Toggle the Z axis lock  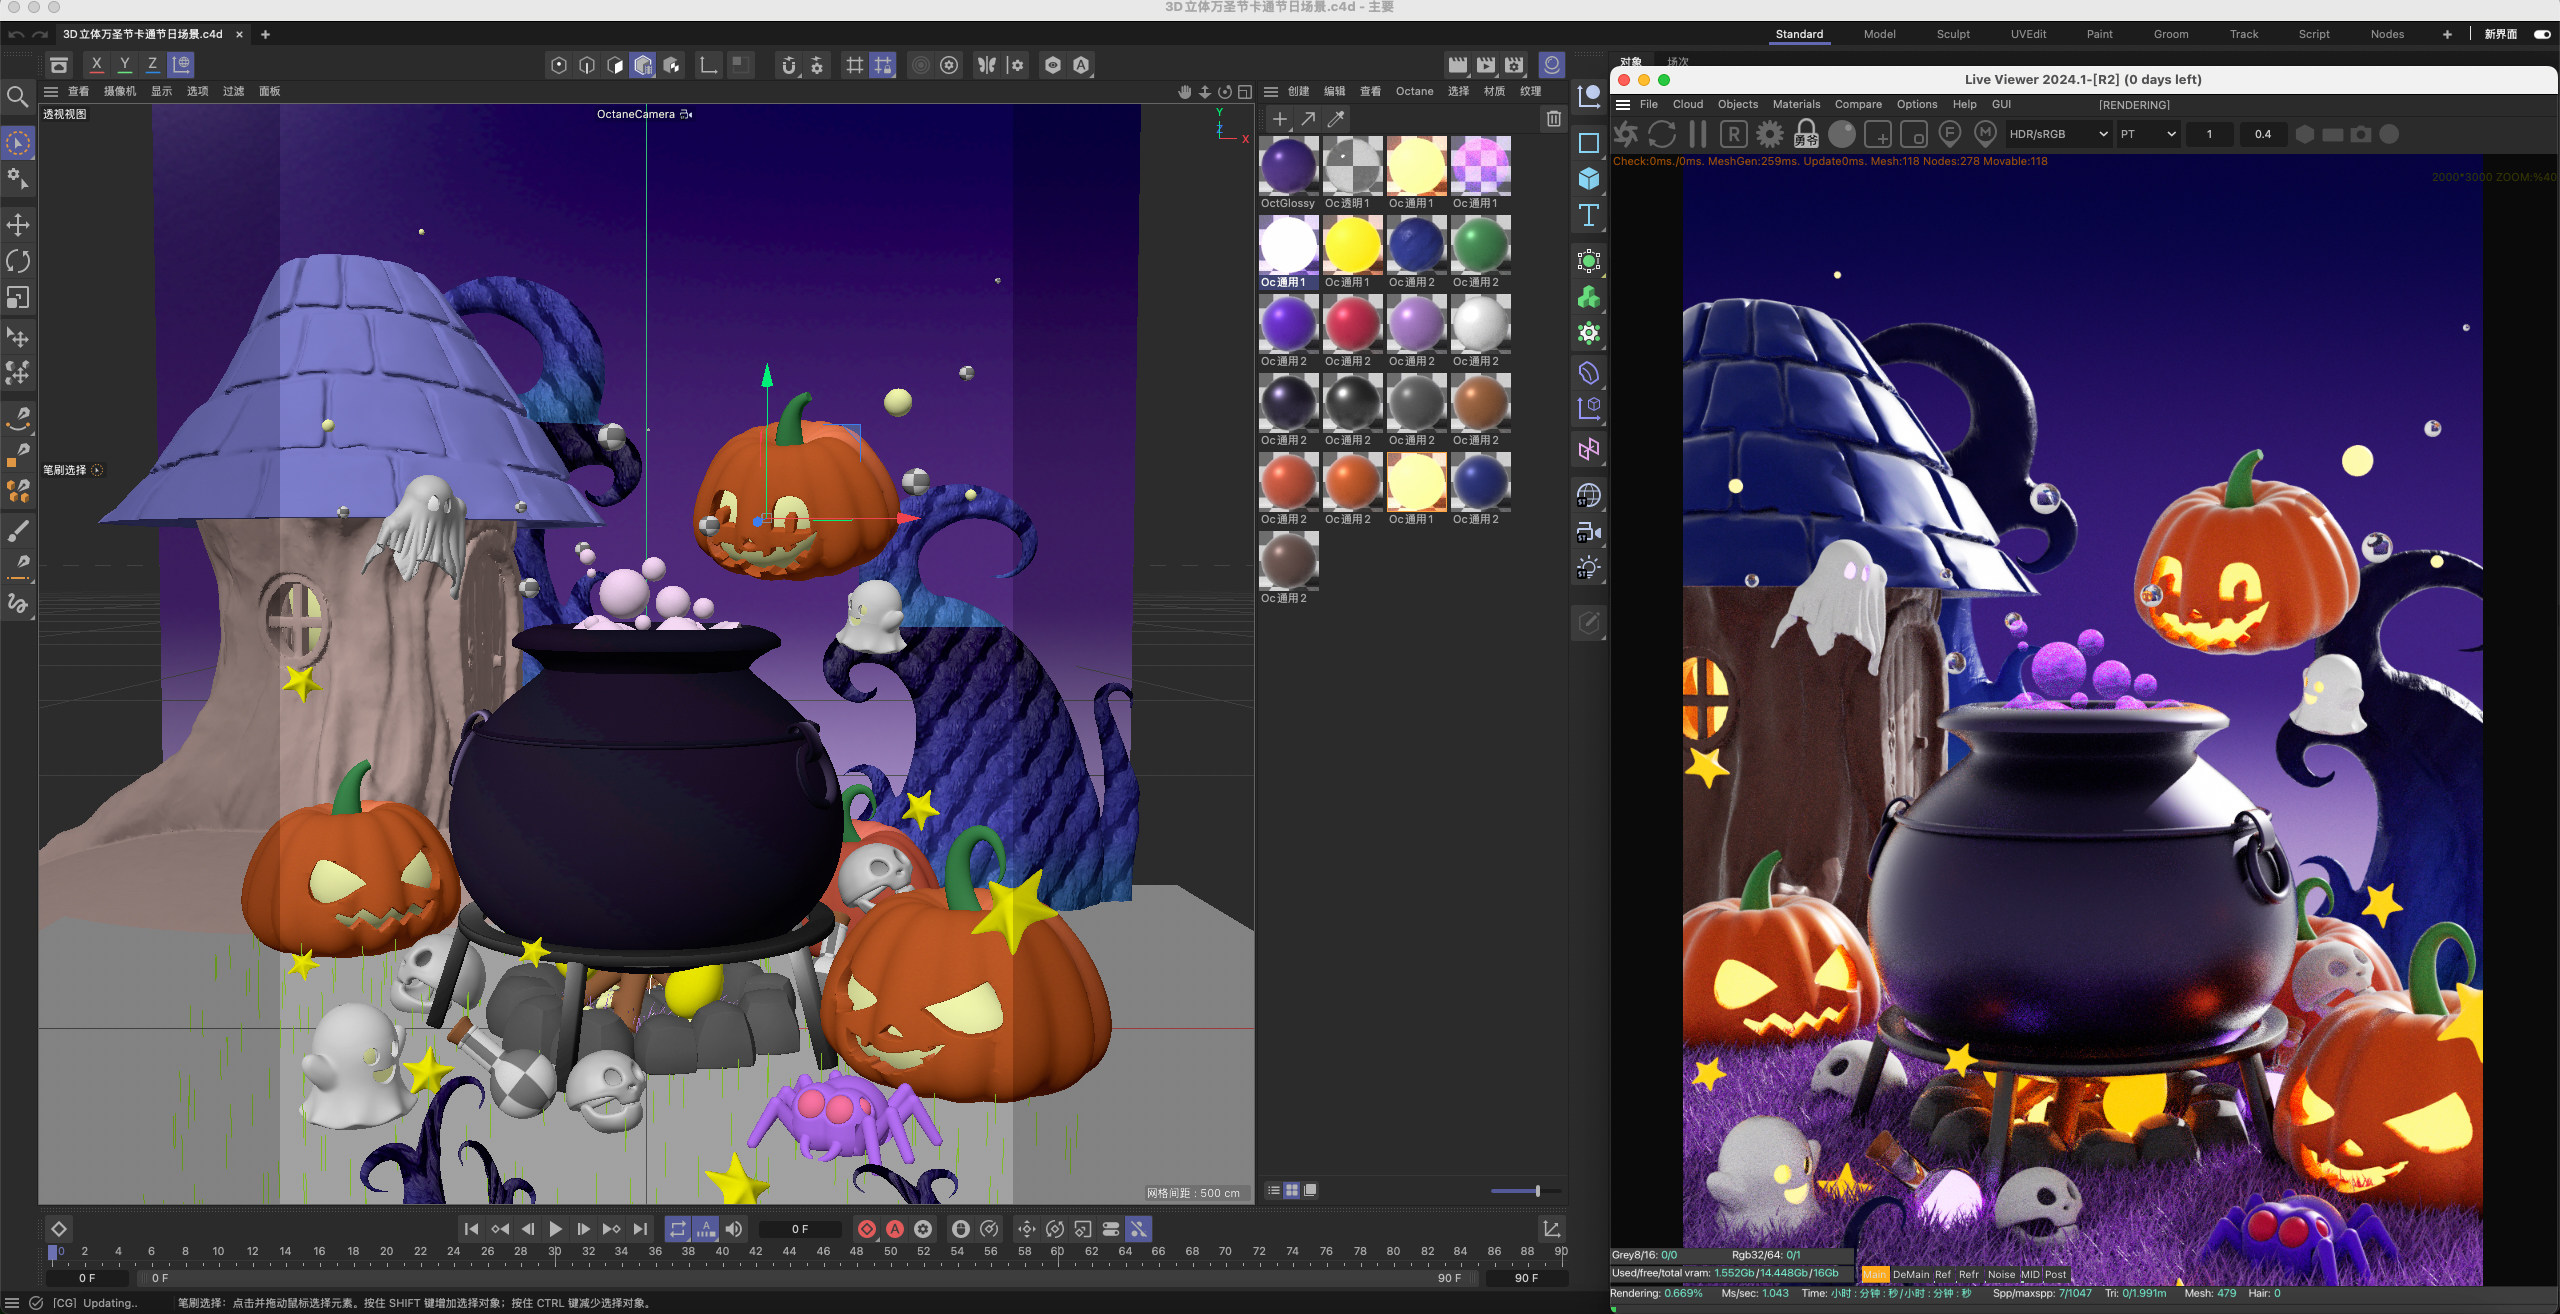coord(152,65)
